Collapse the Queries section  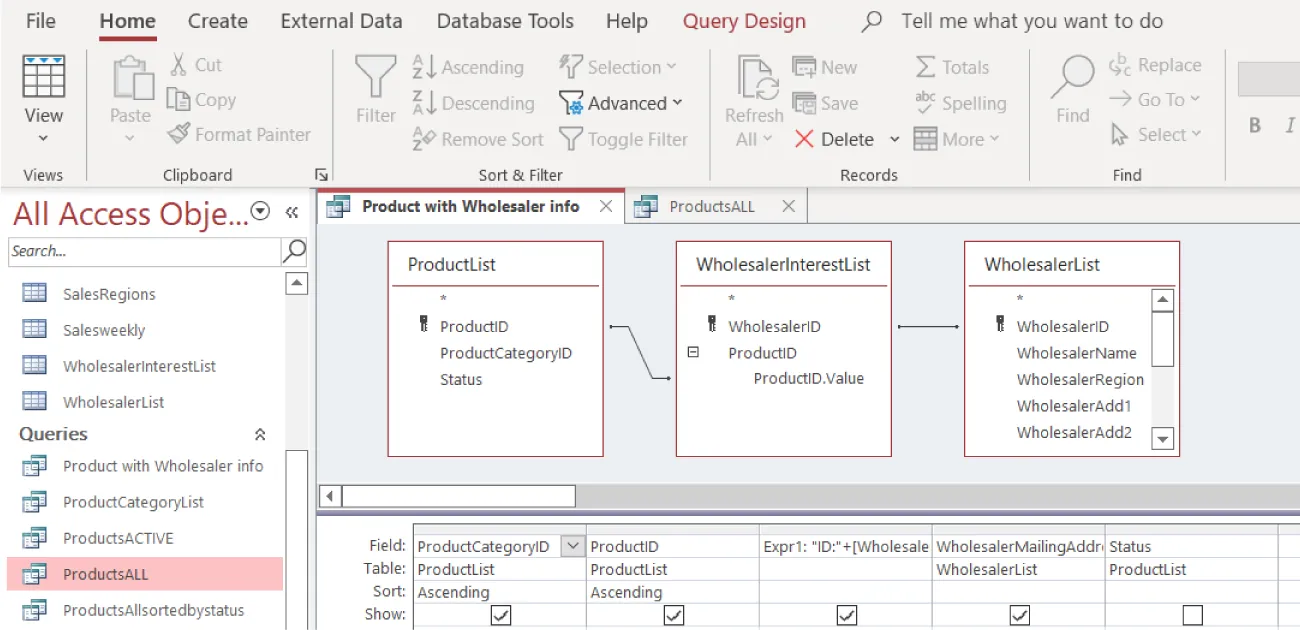pyautogui.click(x=259, y=434)
